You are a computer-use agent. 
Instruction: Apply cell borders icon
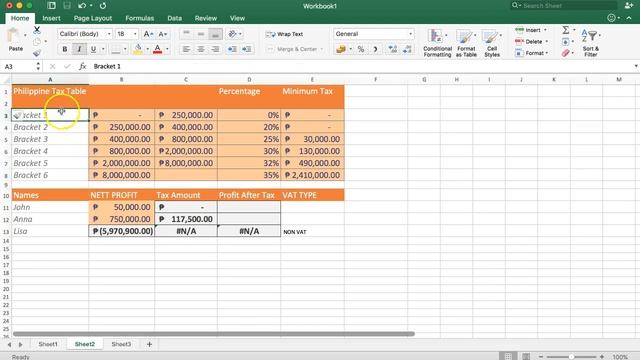coord(116,49)
